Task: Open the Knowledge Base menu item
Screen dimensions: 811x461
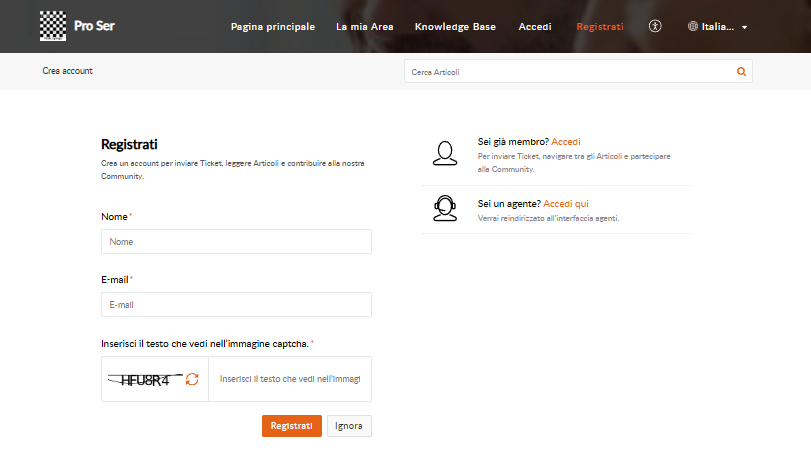Action: [x=456, y=26]
